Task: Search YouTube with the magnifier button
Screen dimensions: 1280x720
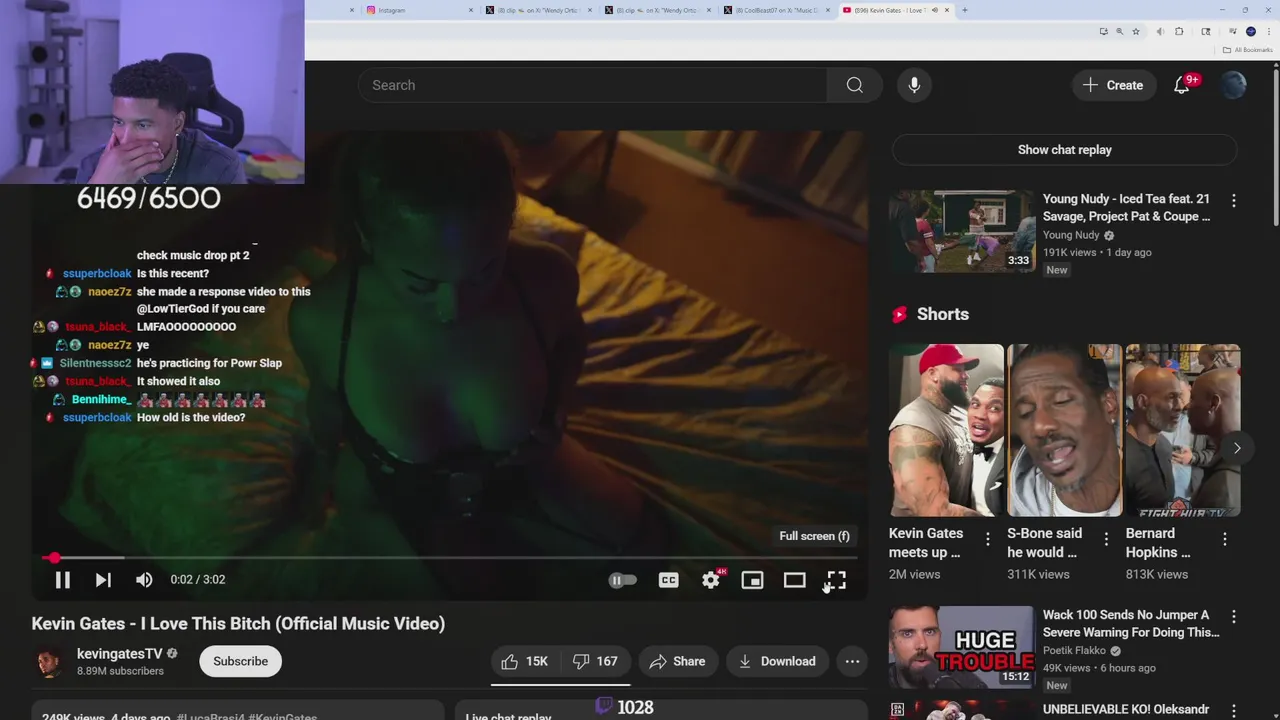Action: [854, 85]
